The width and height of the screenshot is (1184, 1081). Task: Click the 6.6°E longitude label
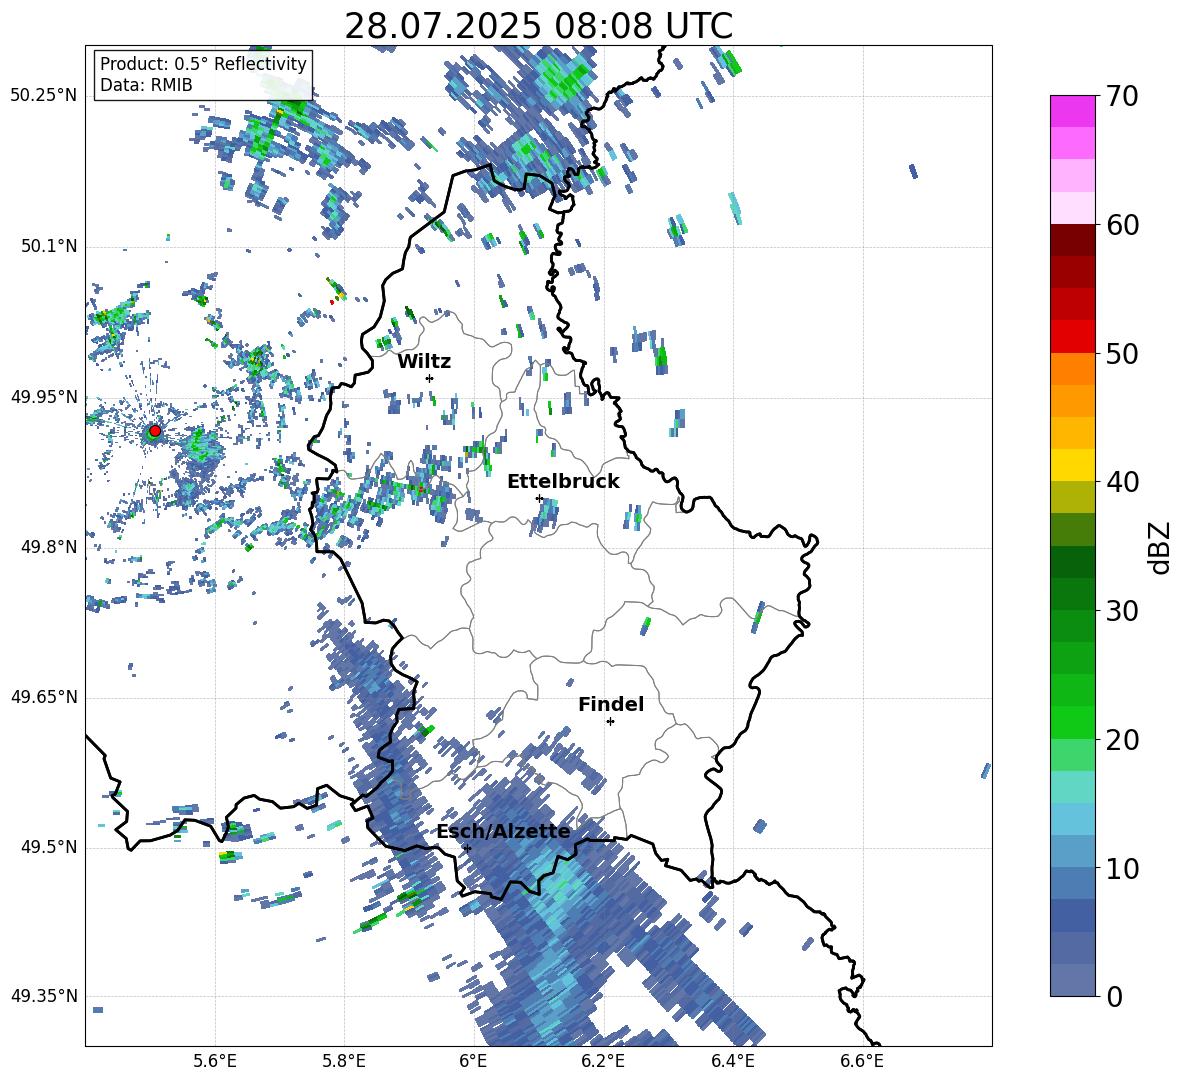pyautogui.click(x=862, y=1061)
